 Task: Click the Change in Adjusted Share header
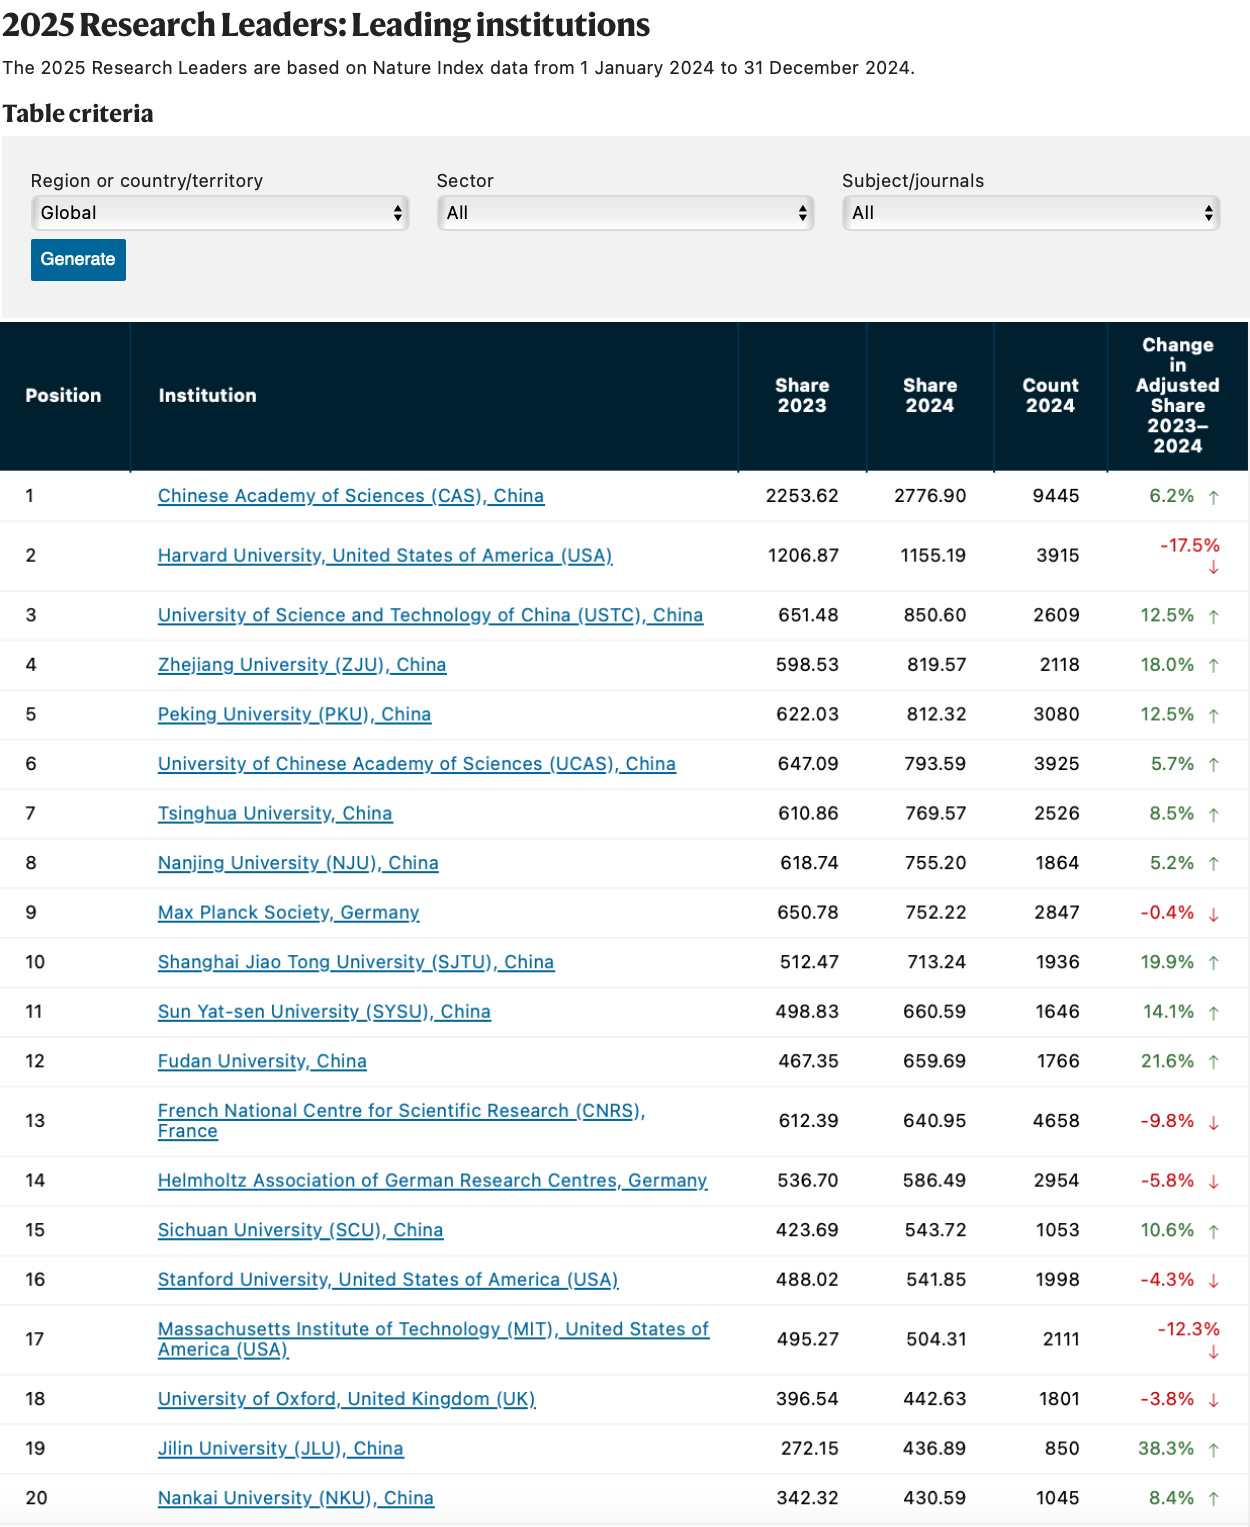[x=1178, y=396]
